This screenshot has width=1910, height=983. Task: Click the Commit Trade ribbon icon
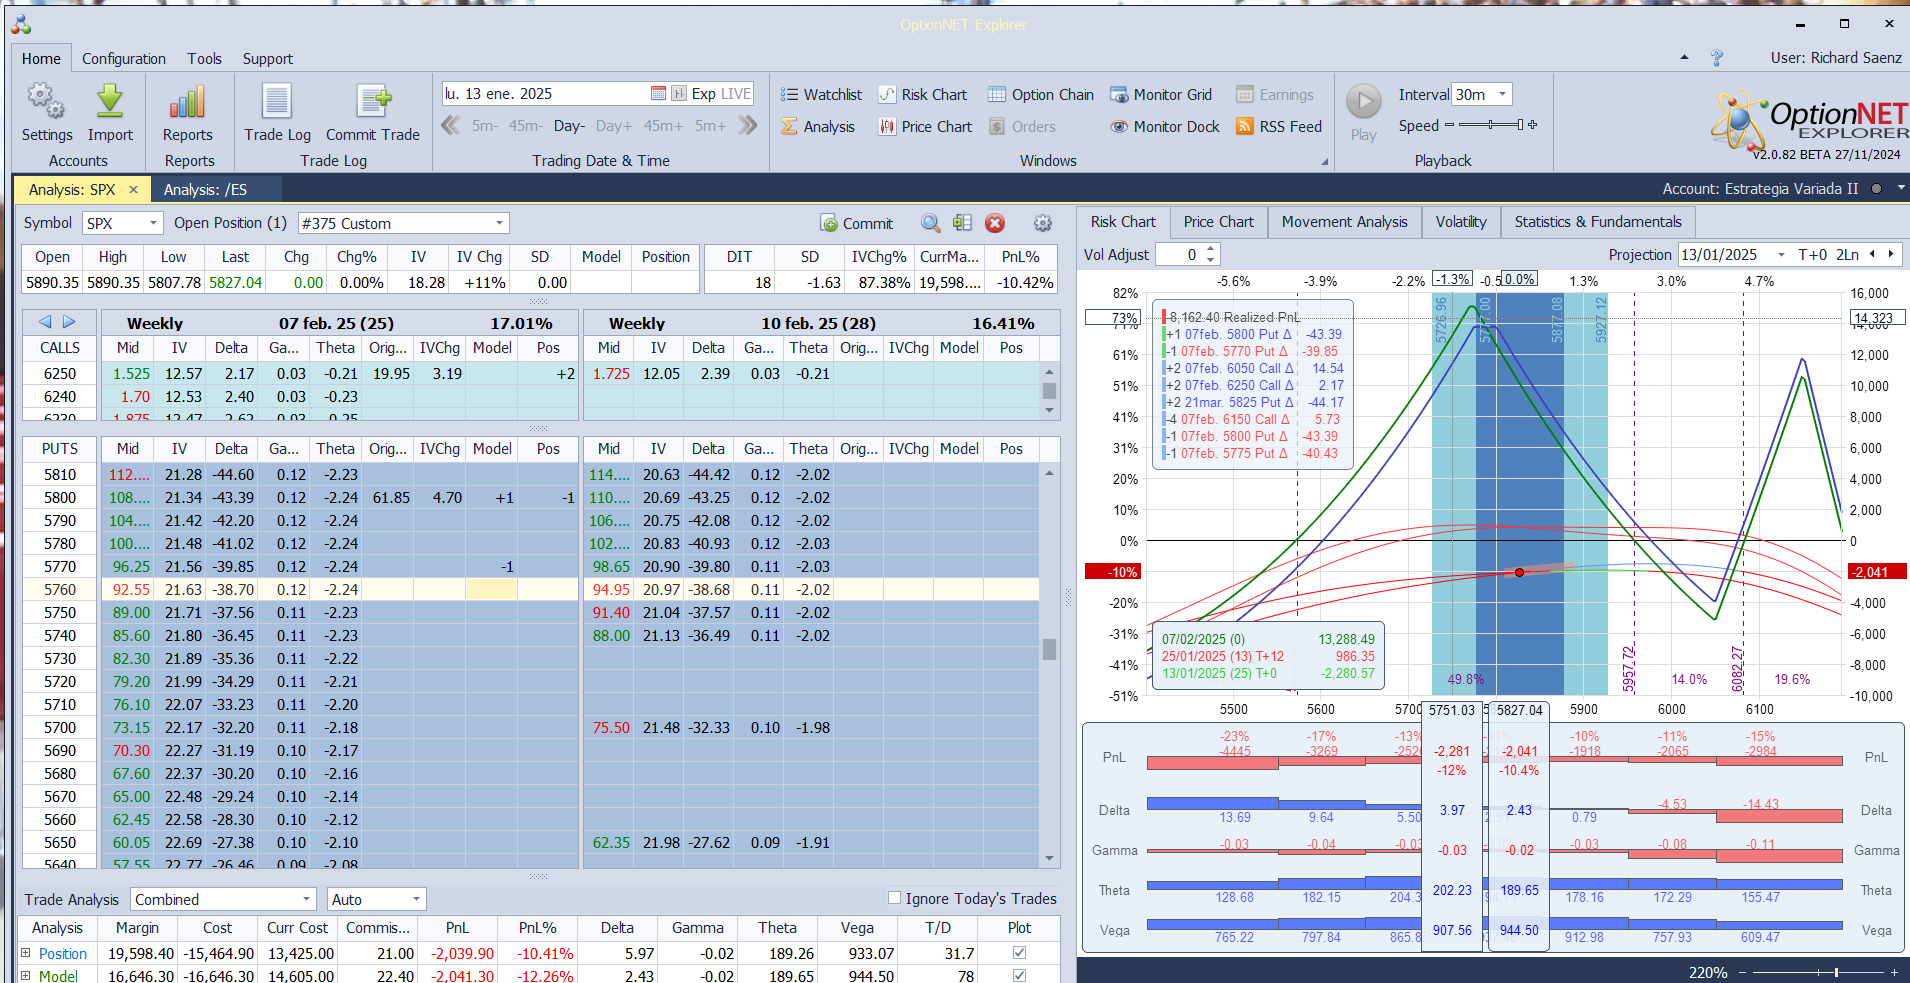click(373, 101)
